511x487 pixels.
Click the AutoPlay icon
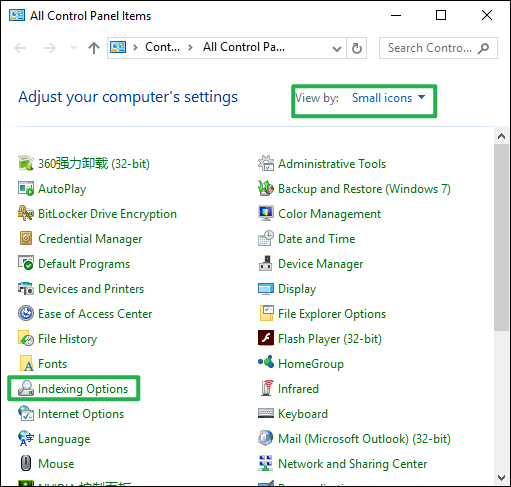tap(26, 189)
